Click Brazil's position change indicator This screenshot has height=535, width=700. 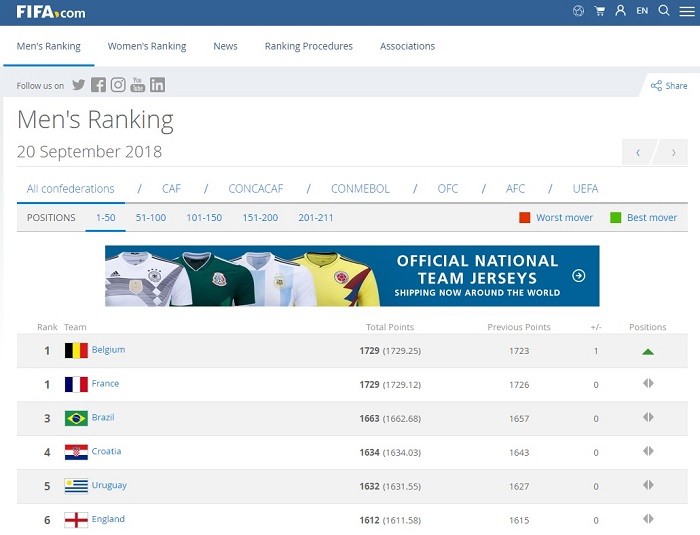tap(648, 418)
